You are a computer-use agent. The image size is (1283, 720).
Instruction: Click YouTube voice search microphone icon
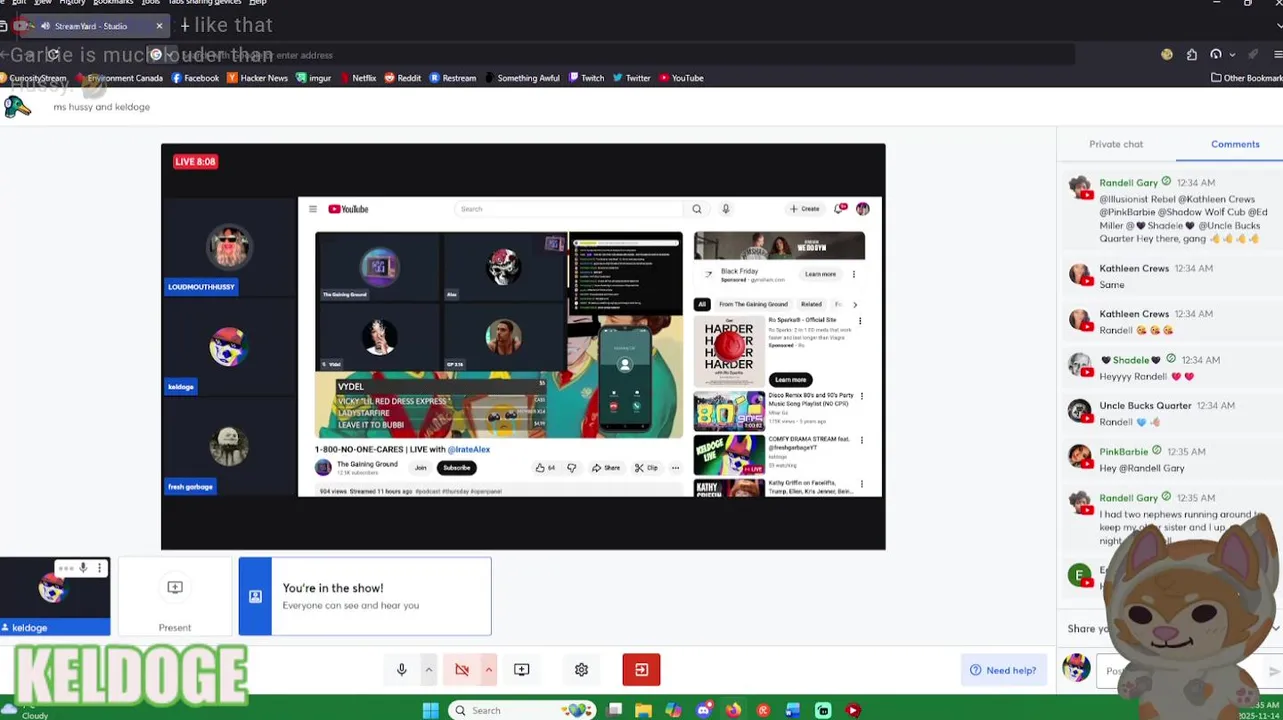pos(726,209)
